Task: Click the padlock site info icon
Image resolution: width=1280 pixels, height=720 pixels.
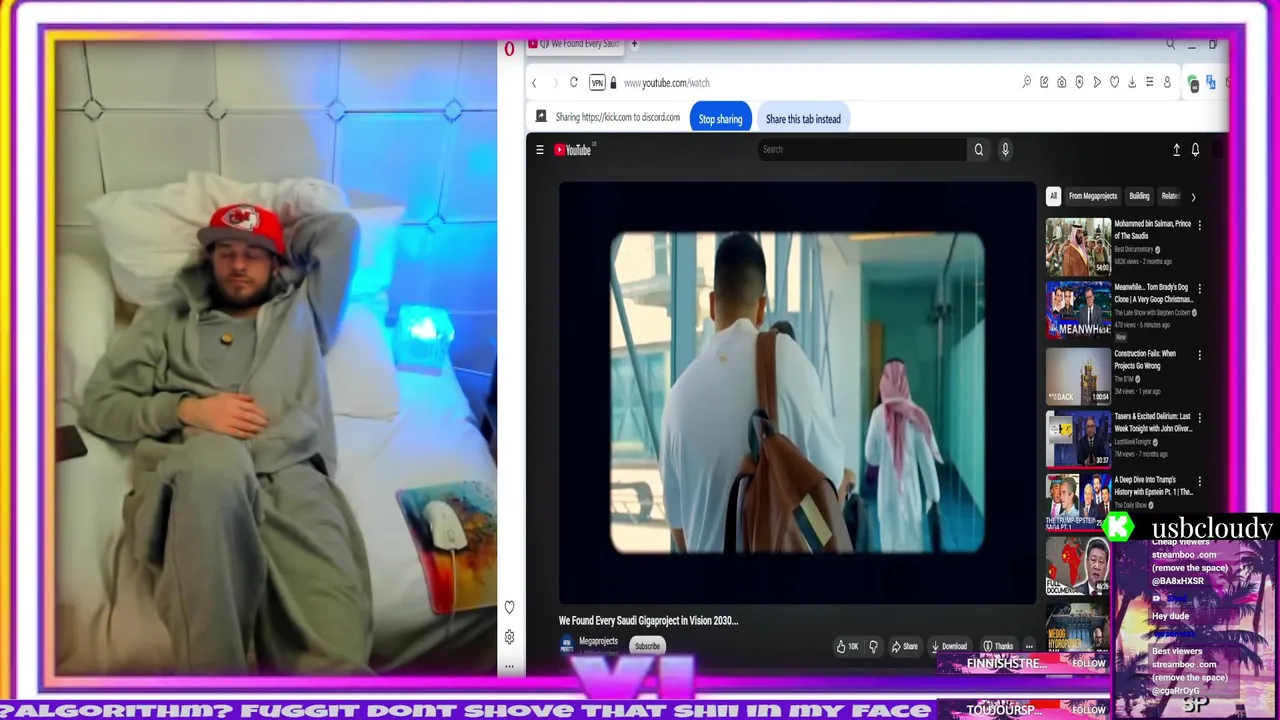Action: 613,83
